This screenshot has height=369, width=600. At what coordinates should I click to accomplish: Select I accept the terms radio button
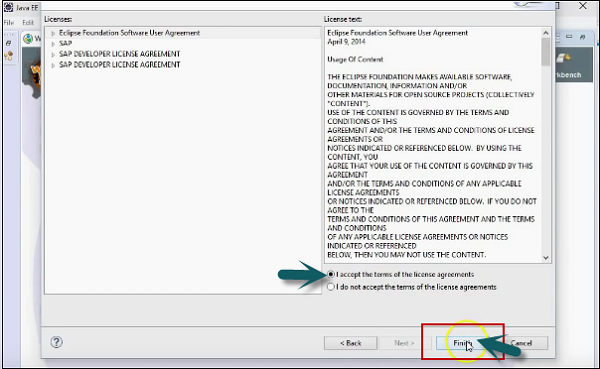point(331,274)
